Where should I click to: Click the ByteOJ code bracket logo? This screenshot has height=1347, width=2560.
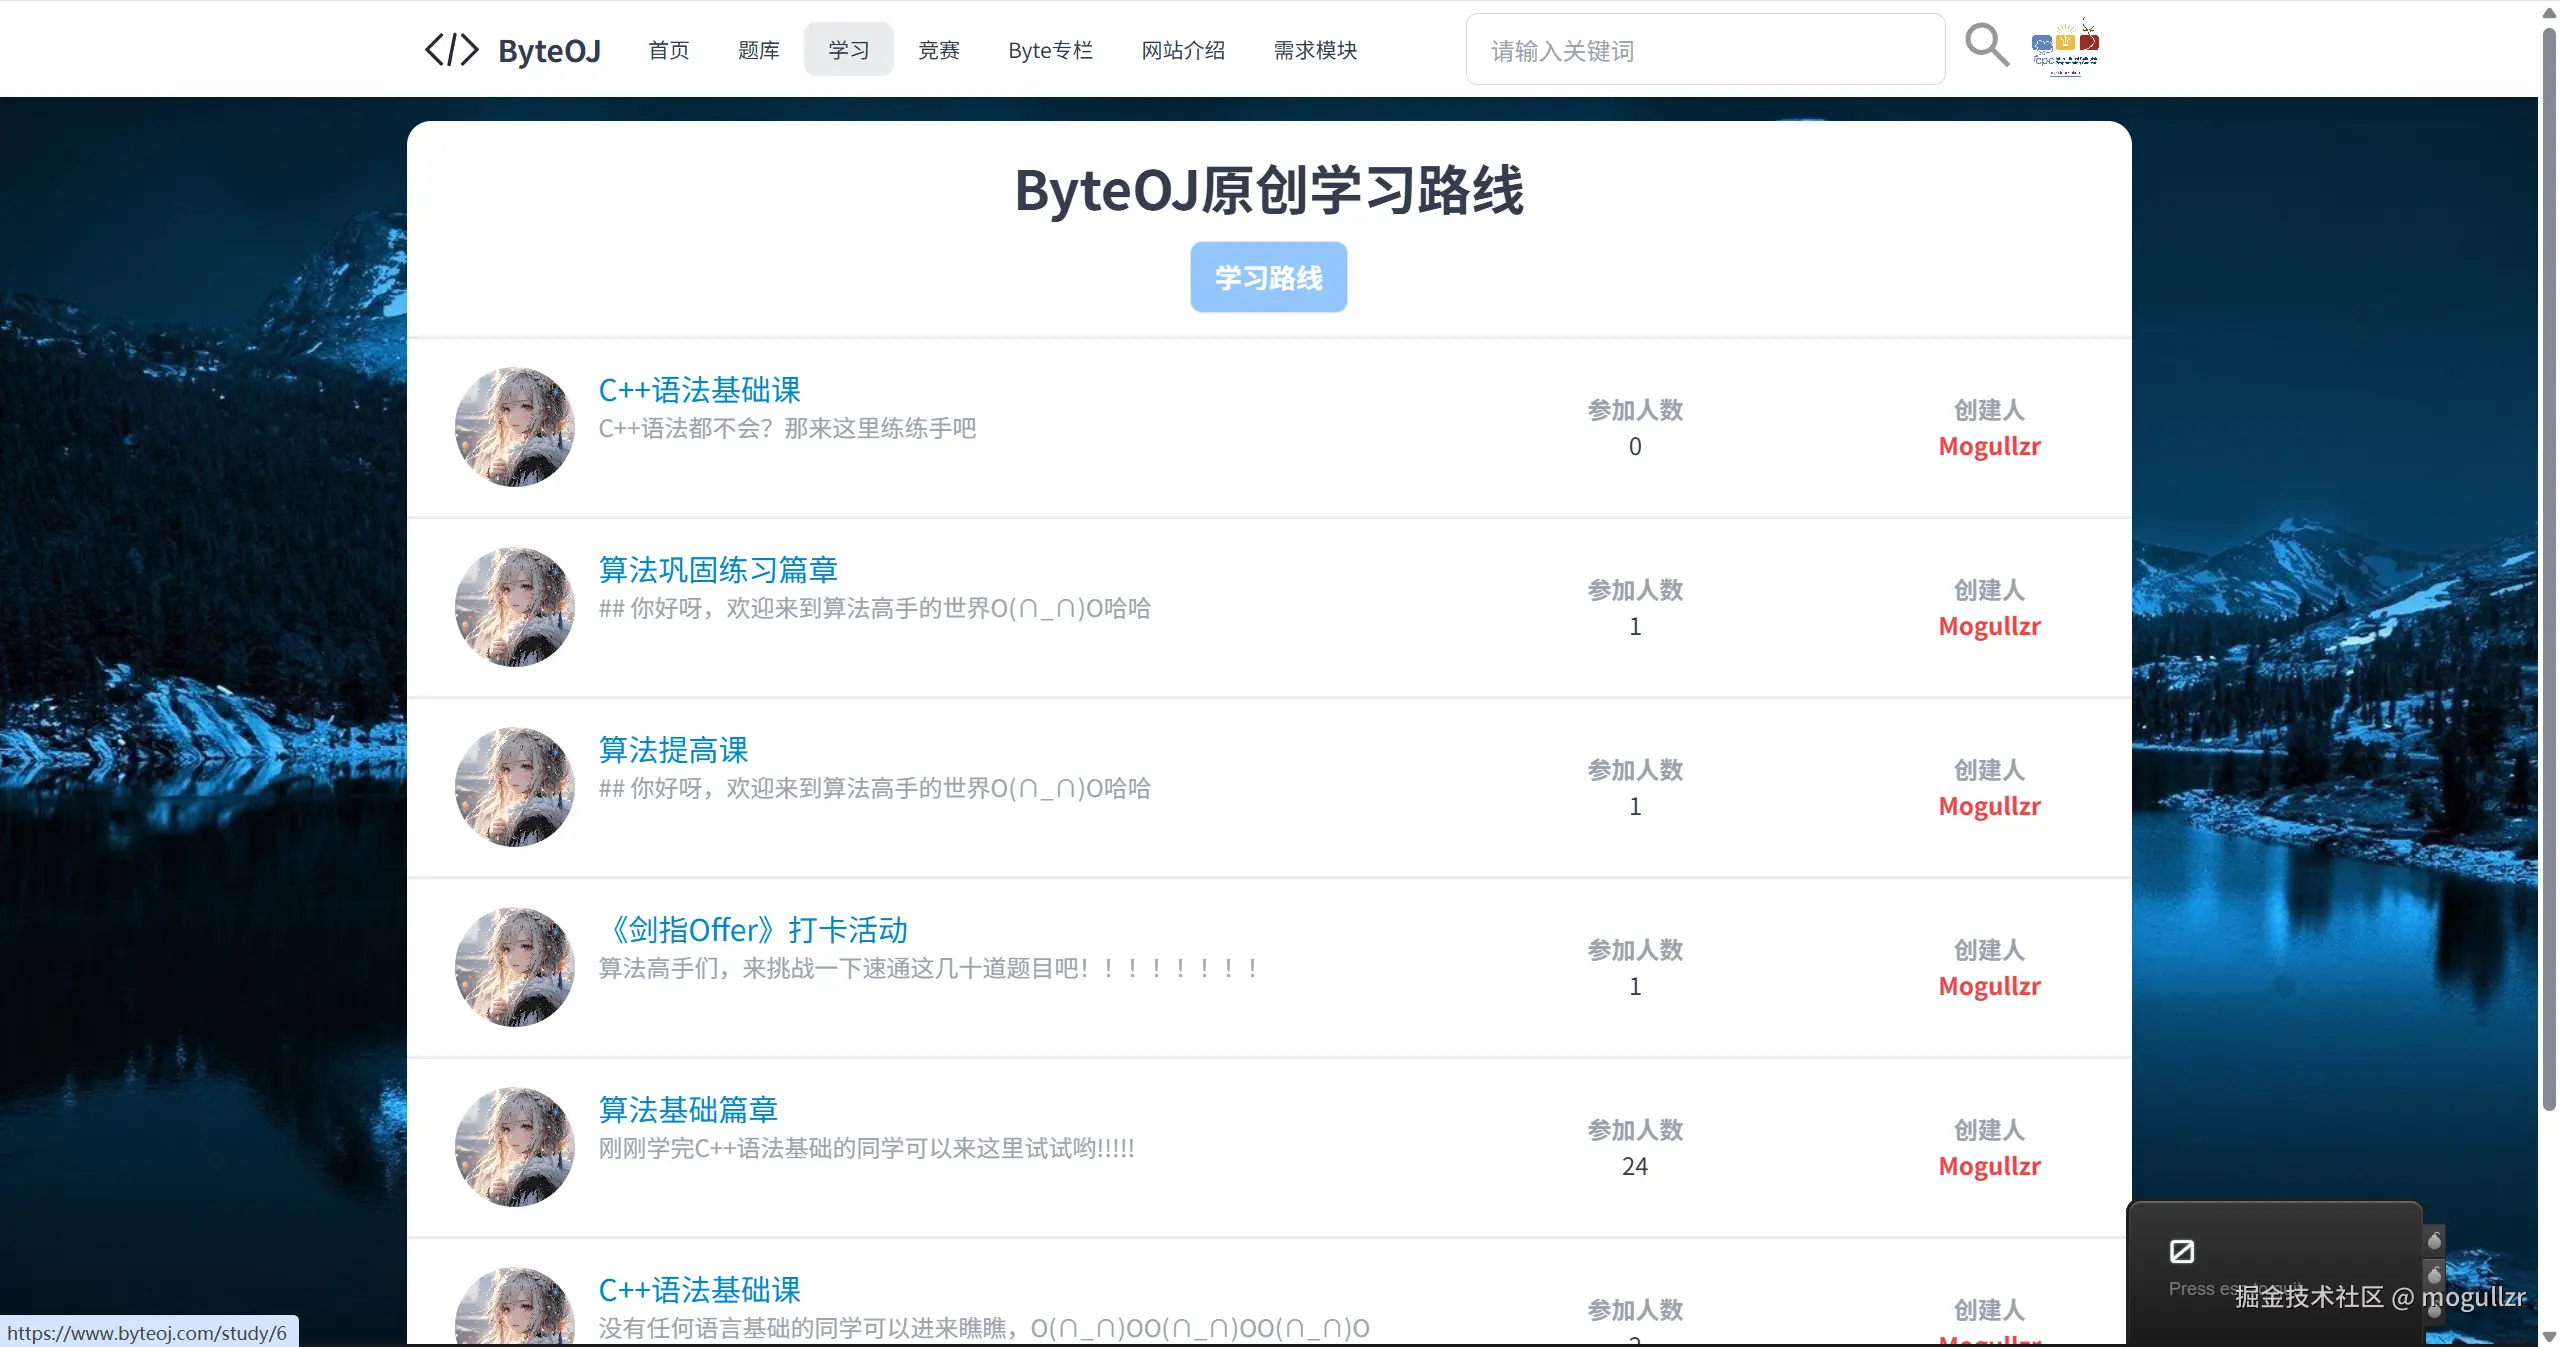tap(452, 50)
